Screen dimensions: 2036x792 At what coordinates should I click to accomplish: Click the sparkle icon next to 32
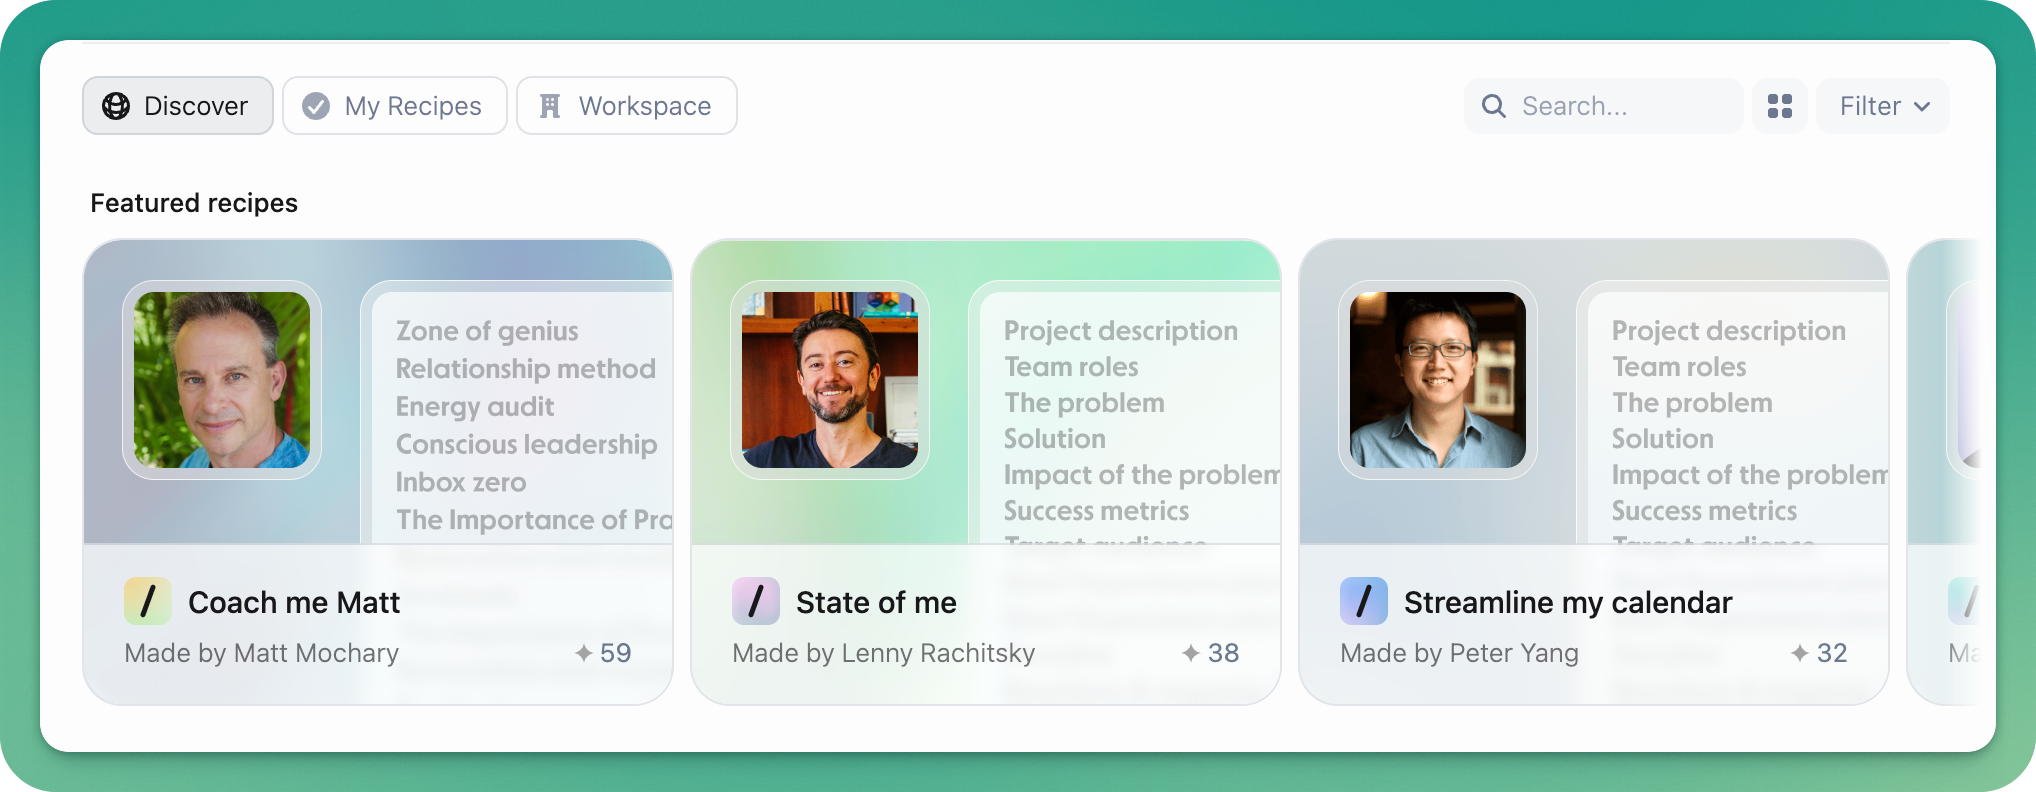click(x=1800, y=653)
